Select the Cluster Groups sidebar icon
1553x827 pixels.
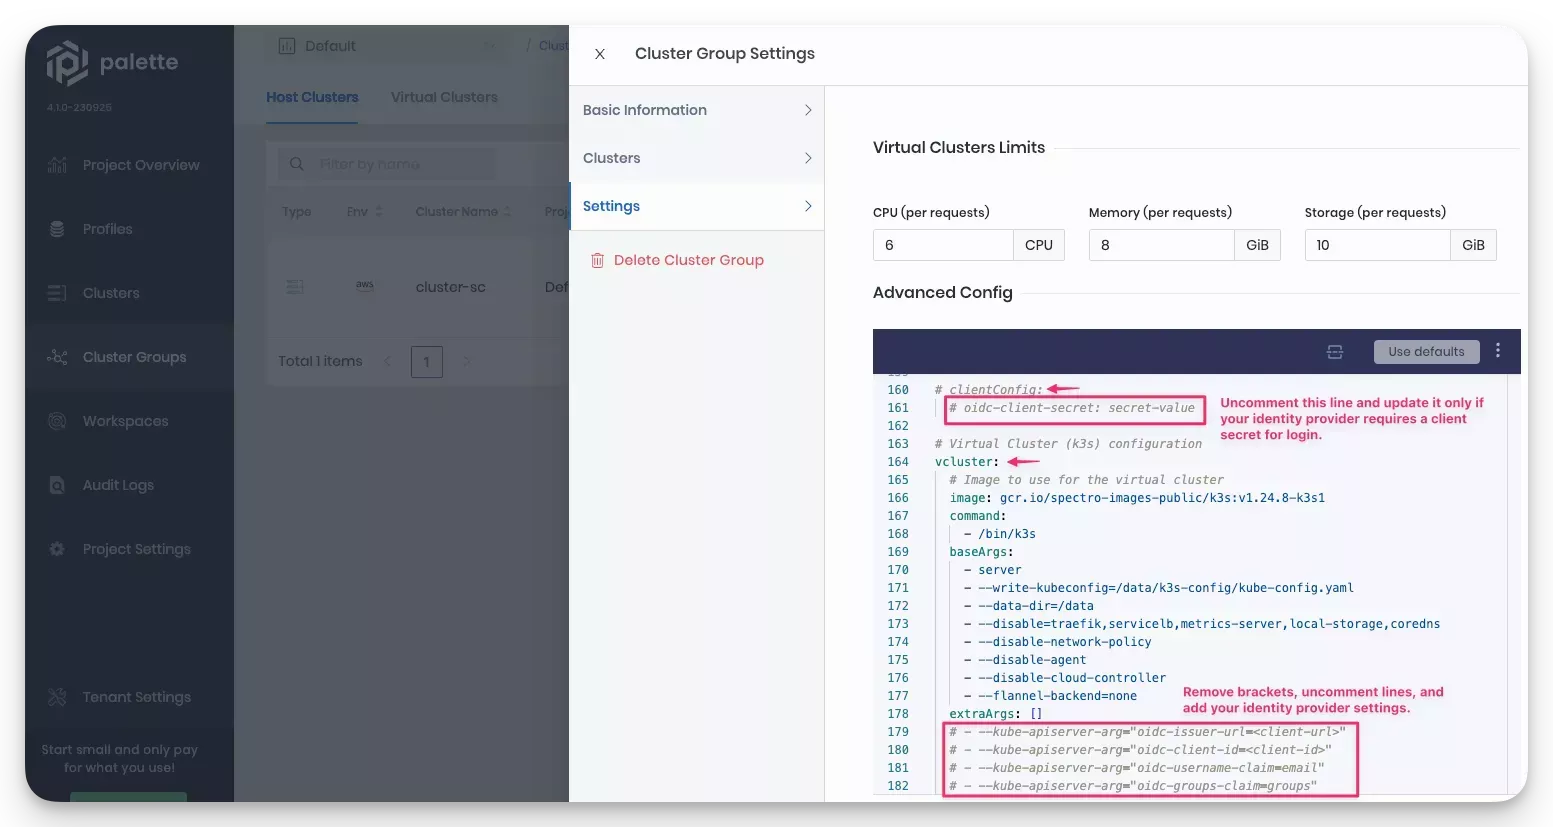click(58, 357)
